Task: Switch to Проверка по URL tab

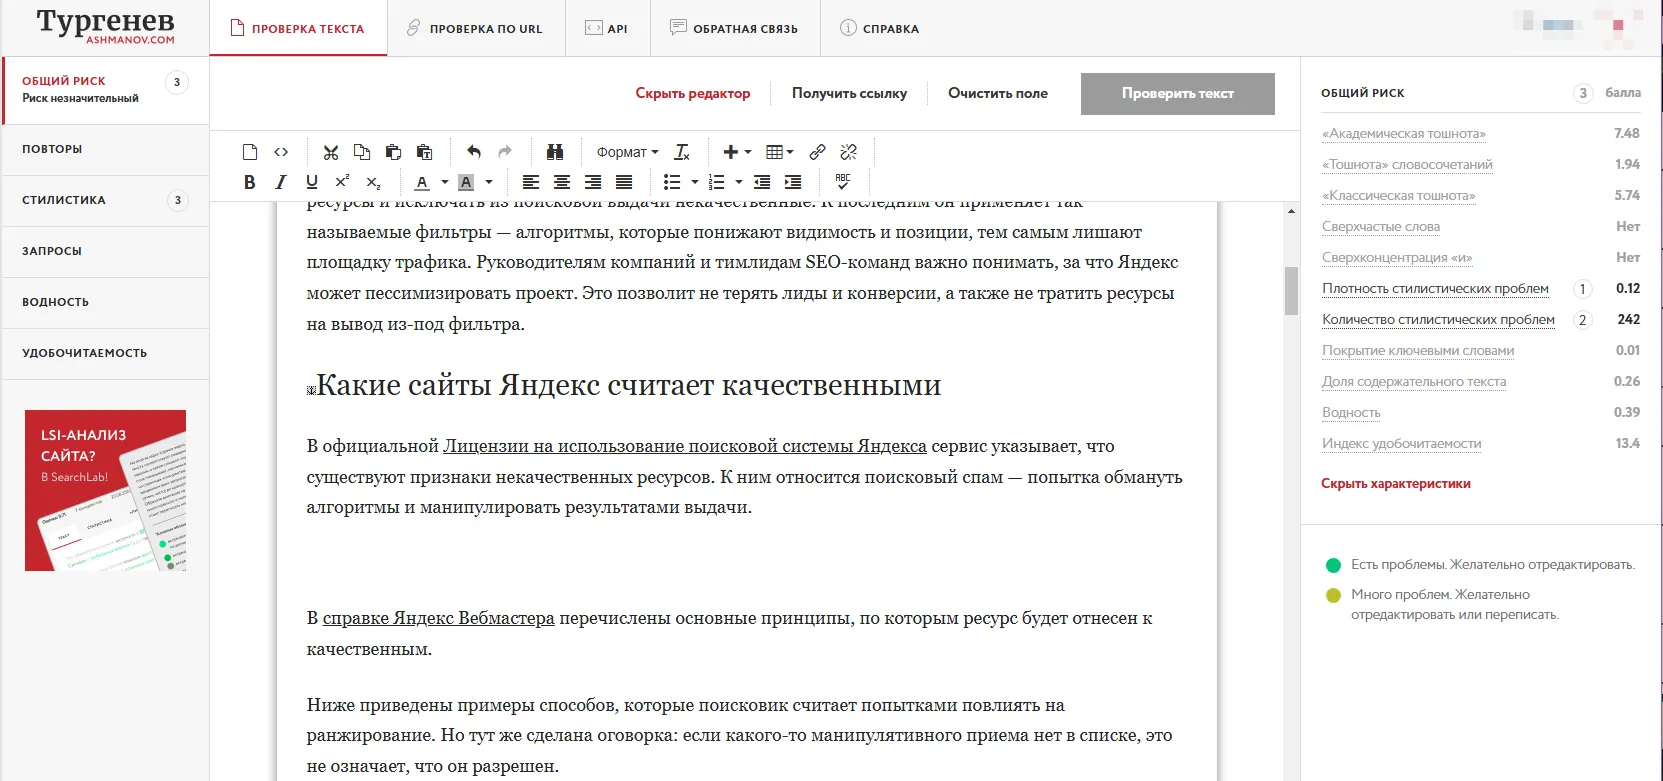Action: [475, 28]
